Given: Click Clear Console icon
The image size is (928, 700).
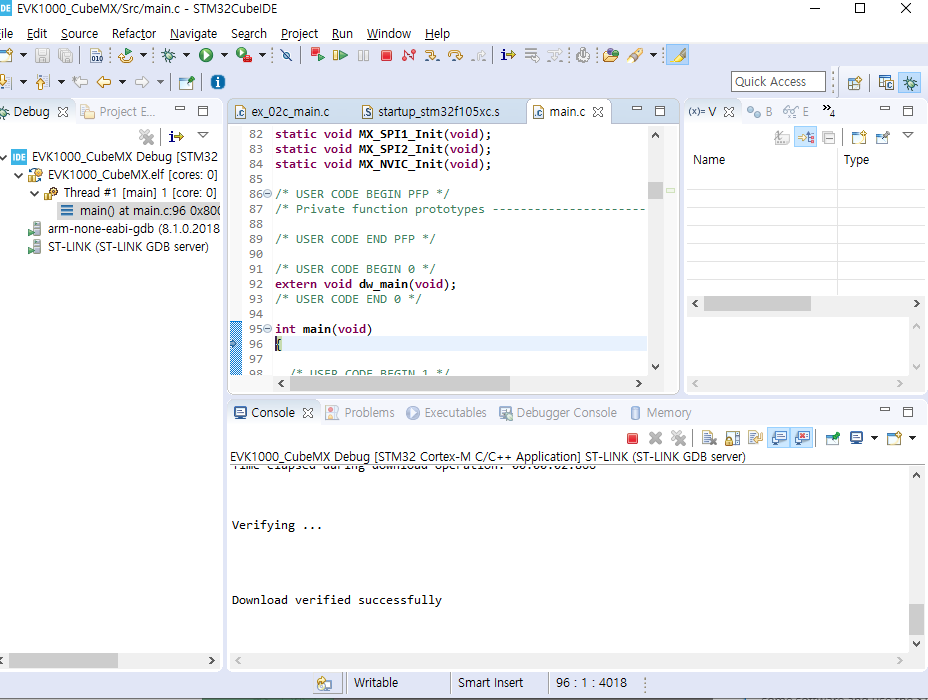Looking at the screenshot, I should click(x=709, y=438).
